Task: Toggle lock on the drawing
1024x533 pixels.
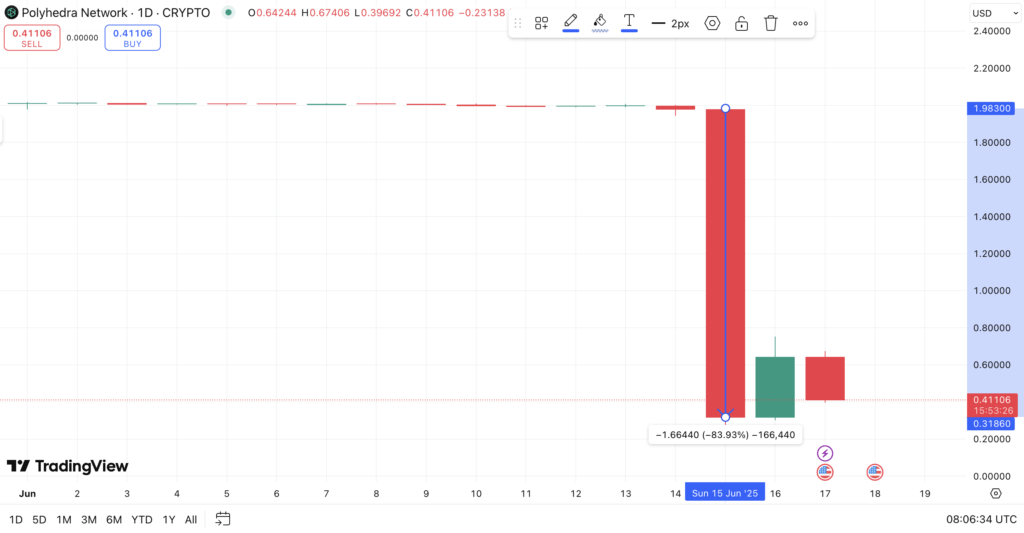Action: coord(741,24)
